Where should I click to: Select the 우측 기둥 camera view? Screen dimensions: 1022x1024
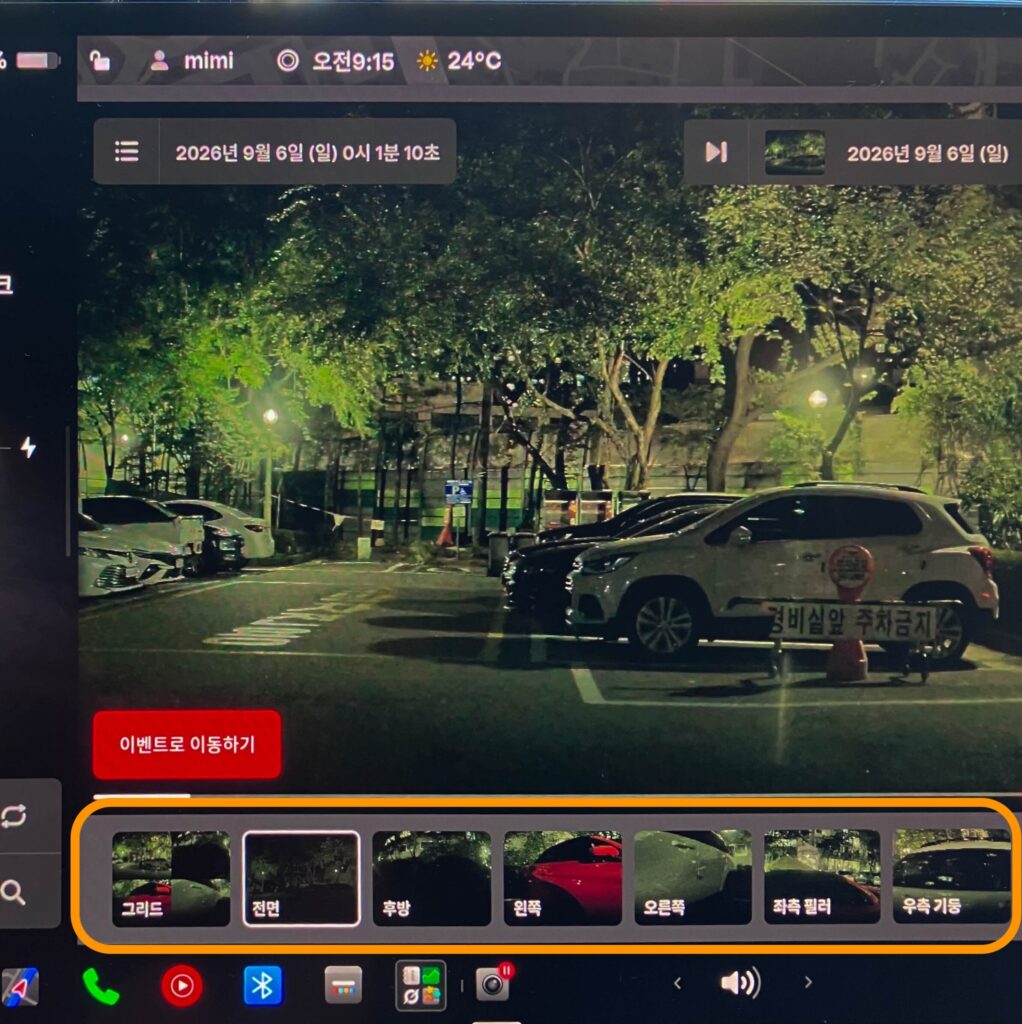951,876
